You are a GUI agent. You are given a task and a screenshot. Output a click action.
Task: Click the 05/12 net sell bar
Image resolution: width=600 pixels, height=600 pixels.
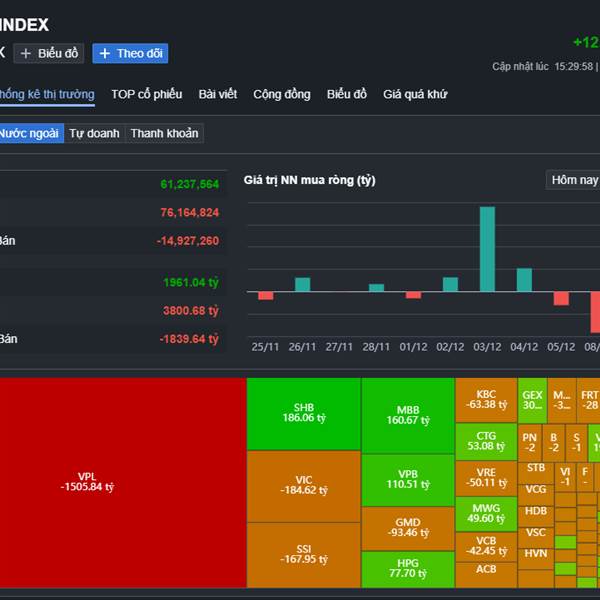(x=561, y=298)
